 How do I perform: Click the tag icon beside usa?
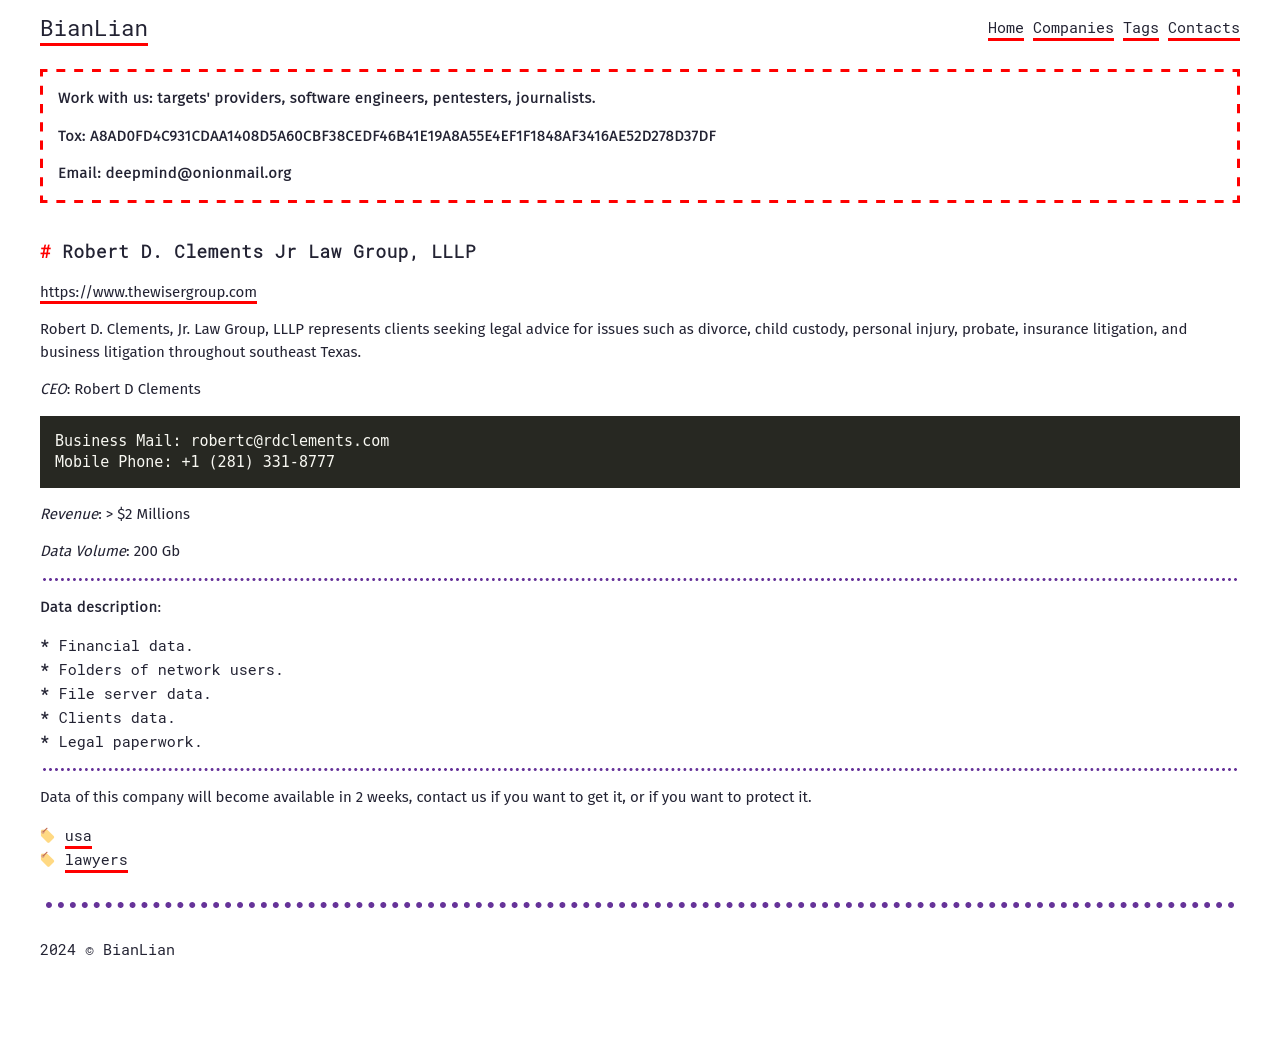tap(47, 836)
